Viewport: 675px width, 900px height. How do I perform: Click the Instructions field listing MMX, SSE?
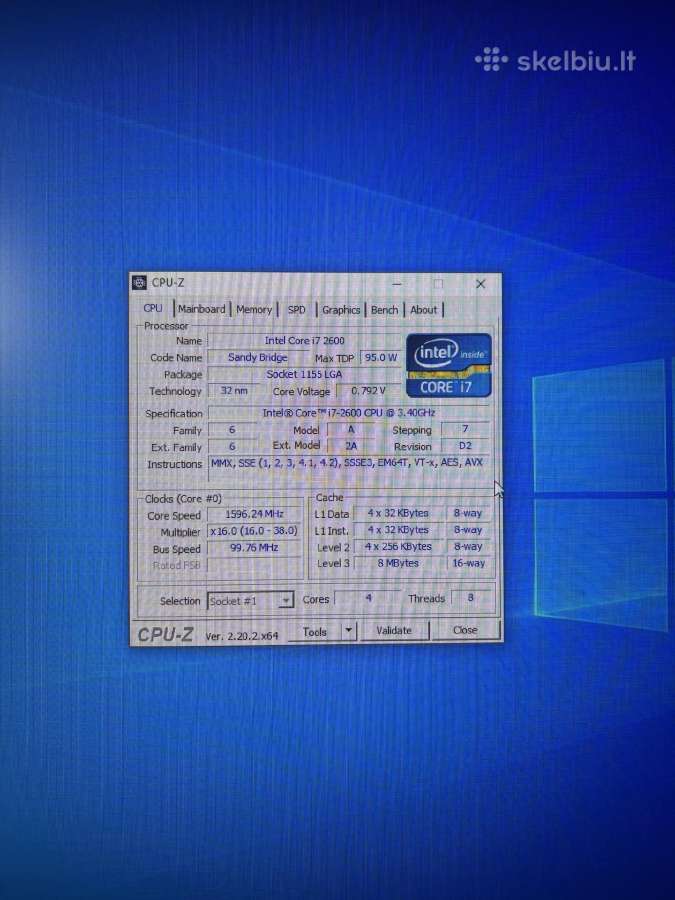[349, 468]
